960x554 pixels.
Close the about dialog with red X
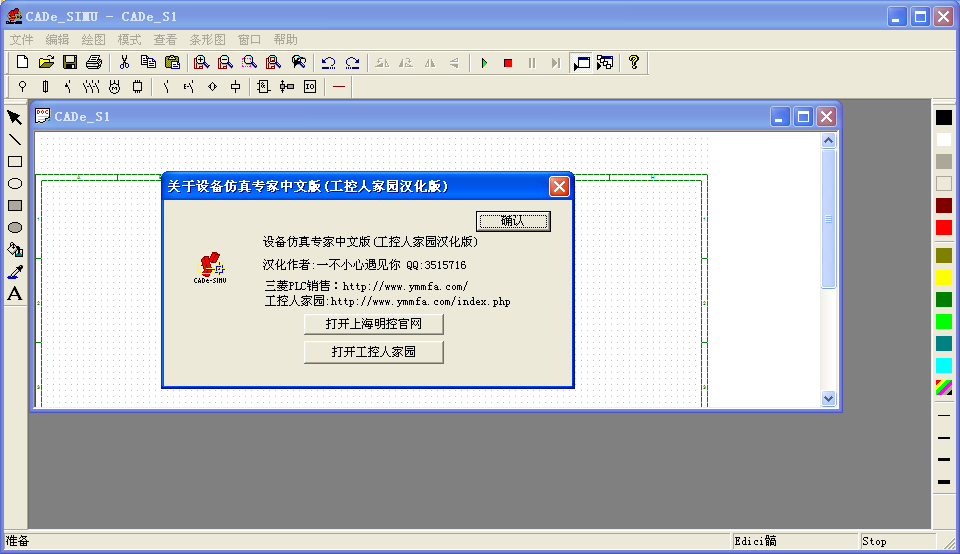(559, 186)
